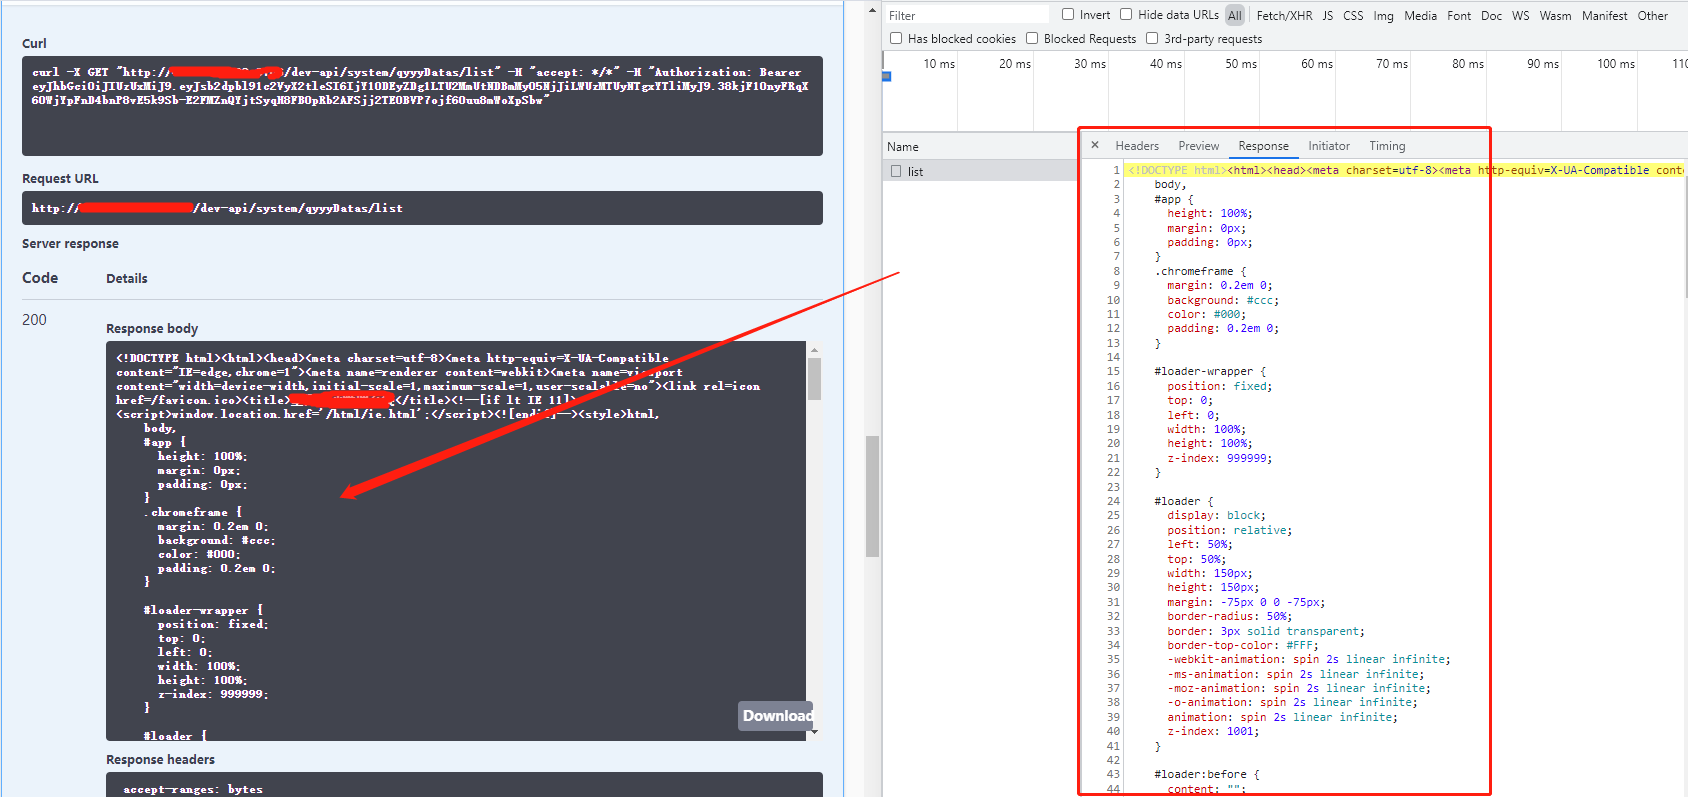Click the response body scrollbar thumb
Screen dimensions: 1688x797
click(814, 379)
